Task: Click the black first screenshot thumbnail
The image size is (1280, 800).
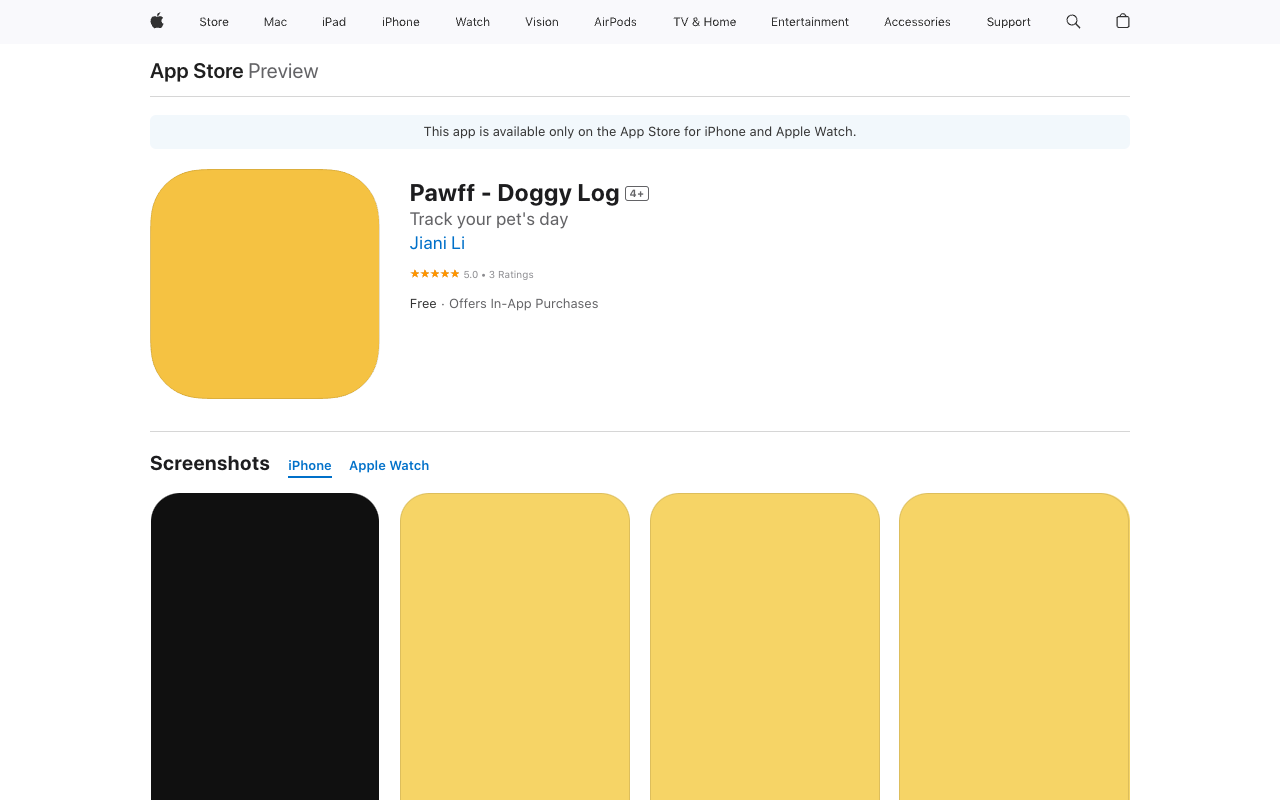Action: pos(265,646)
